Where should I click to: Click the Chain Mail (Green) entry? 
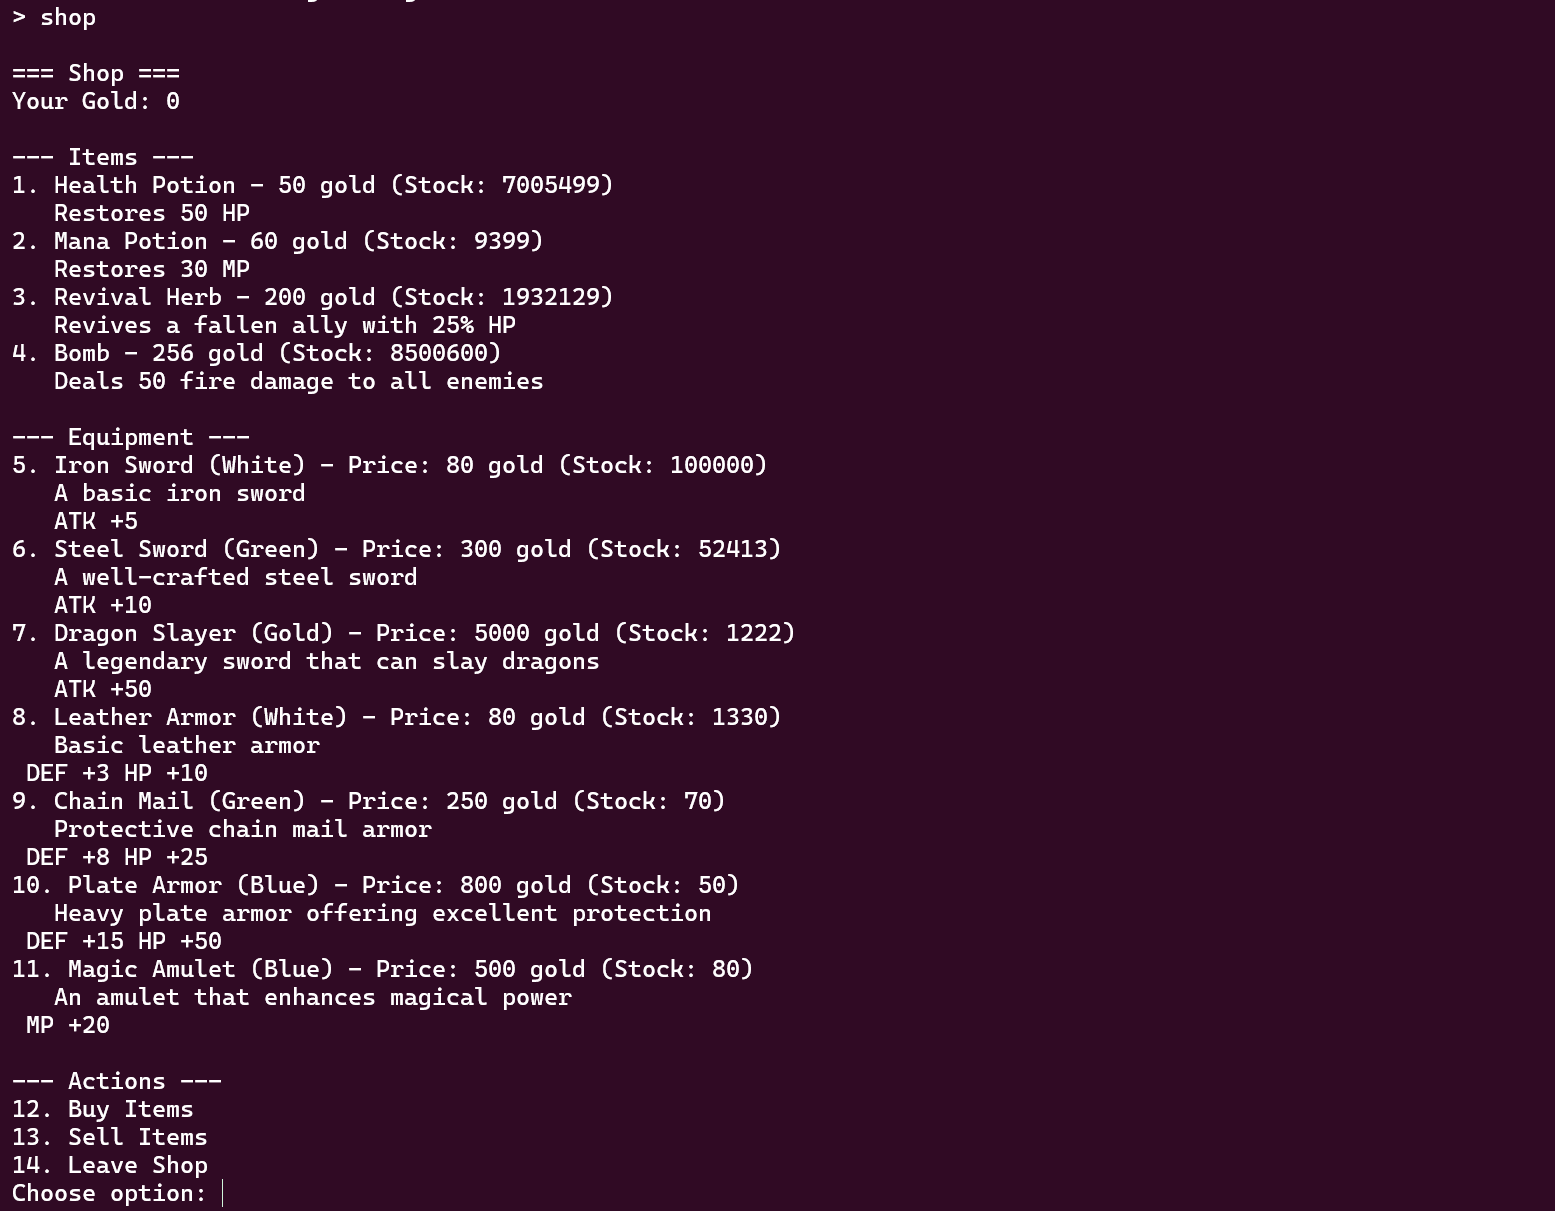368,801
